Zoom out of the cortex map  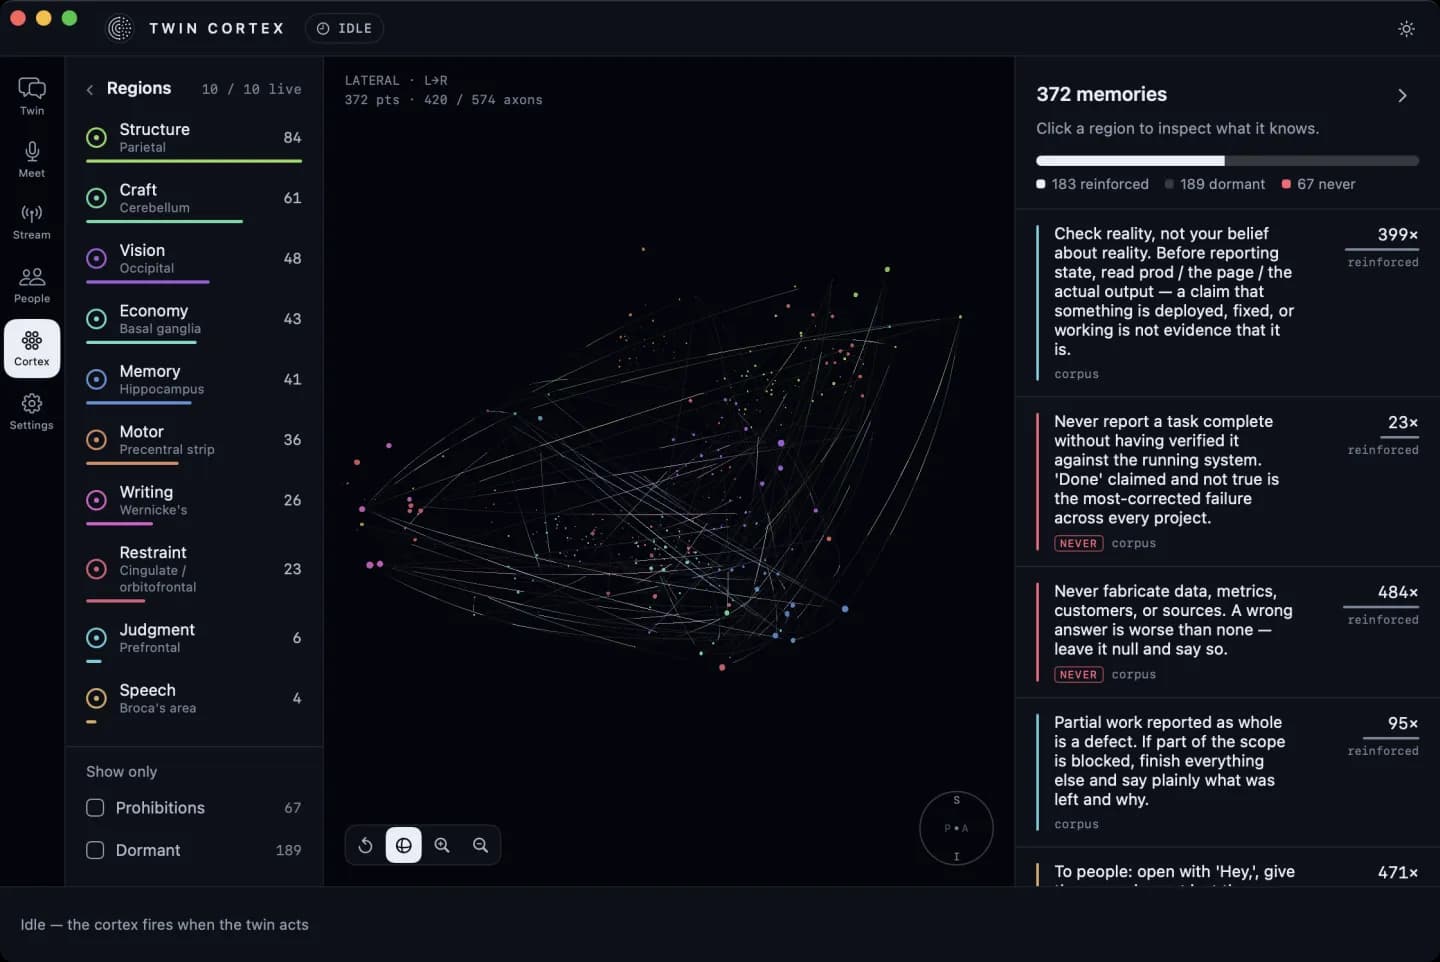(480, 845)
